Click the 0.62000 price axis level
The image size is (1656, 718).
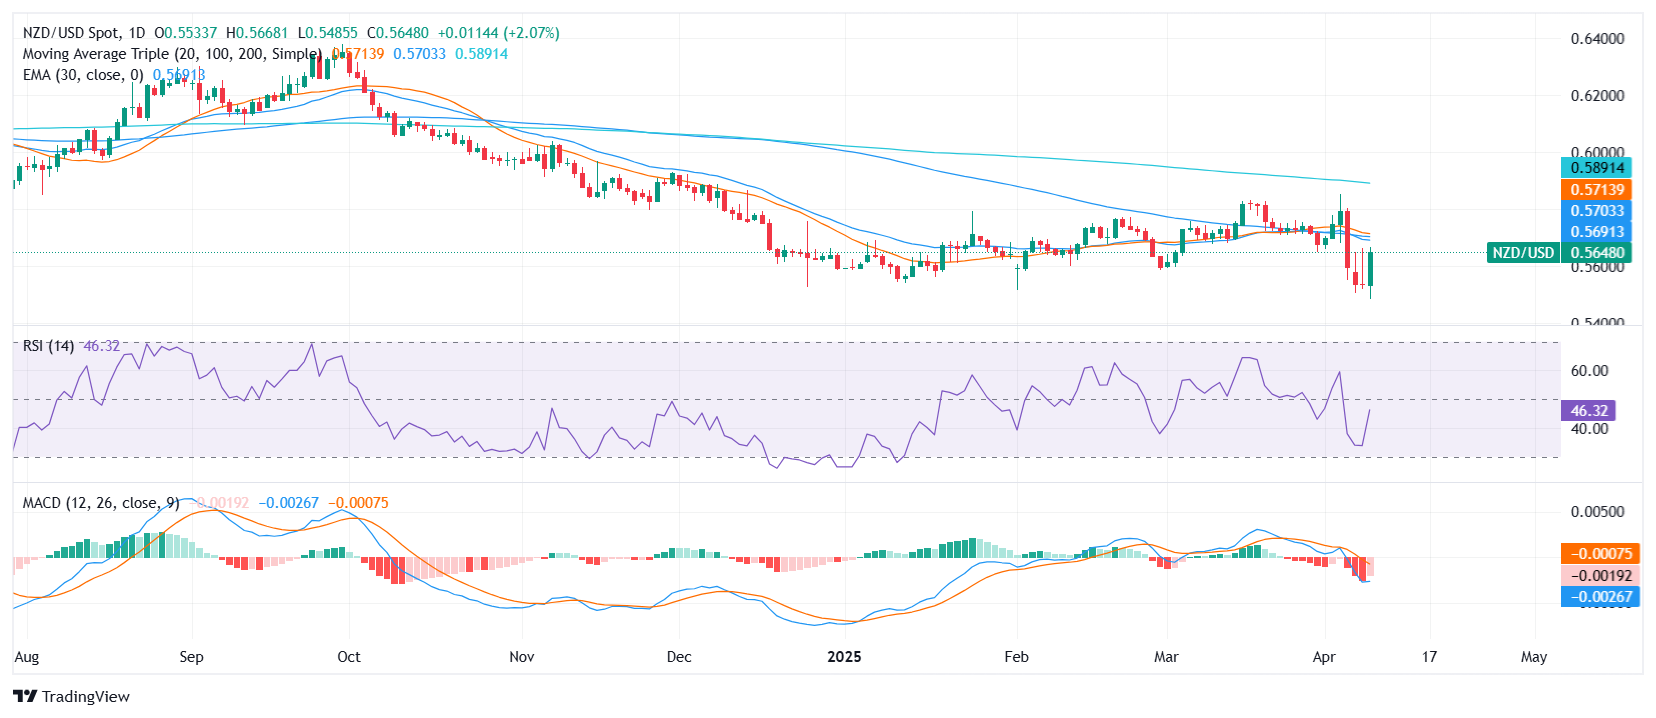click(x=1597, y=96)
